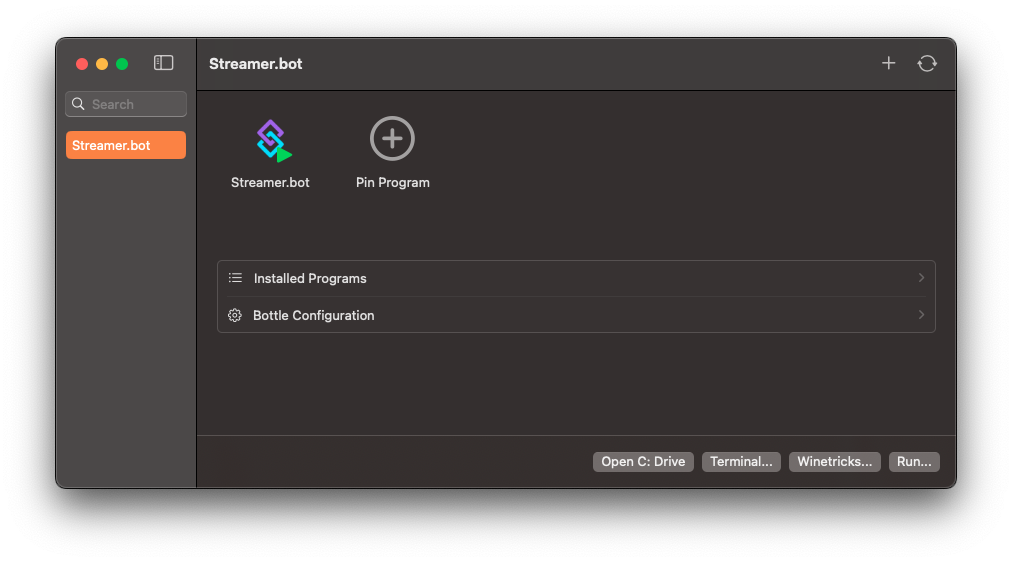
Task: Click the search magnifier icon
Action: pyautogui.click(x=79, y=104)
